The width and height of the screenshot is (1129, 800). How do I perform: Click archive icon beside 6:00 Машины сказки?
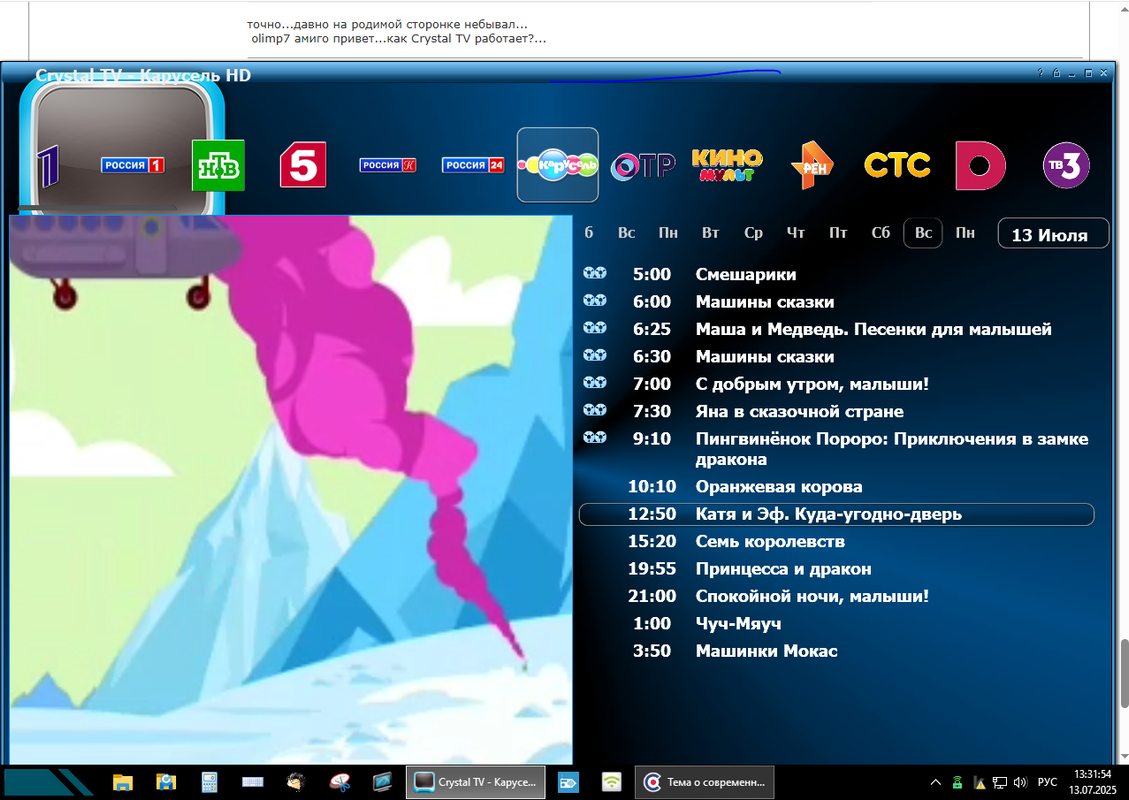(x=595, y=300)
